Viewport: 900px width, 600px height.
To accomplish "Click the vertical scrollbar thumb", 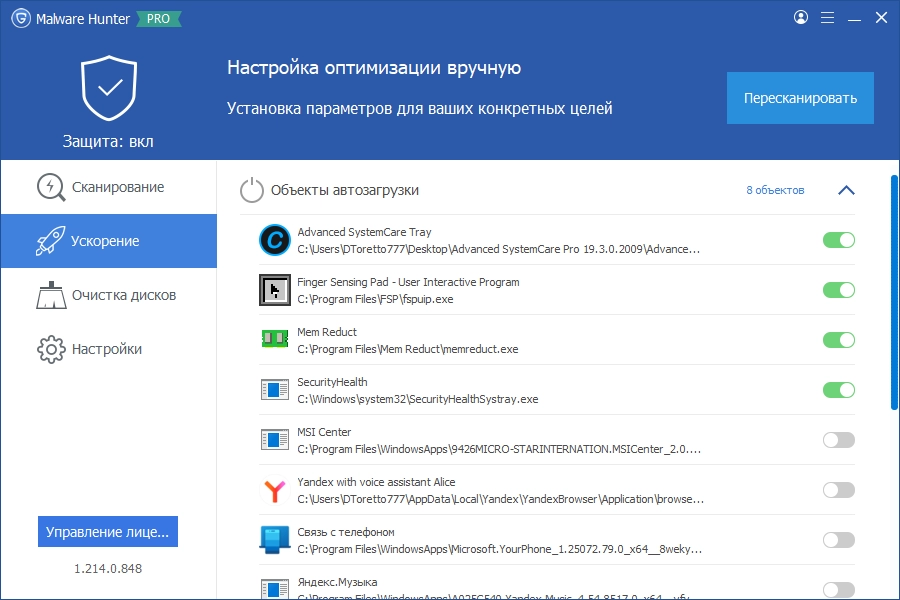I will coord(894,293).
